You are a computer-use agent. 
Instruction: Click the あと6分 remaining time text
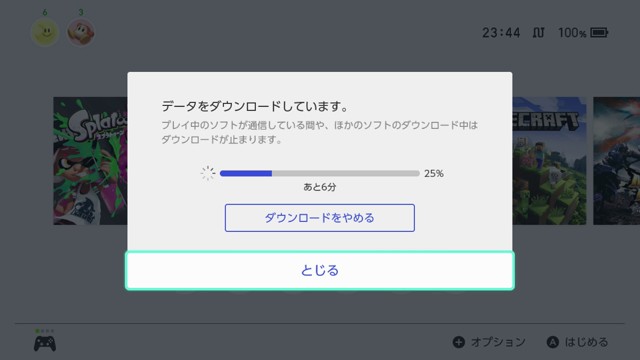pyautogui.click(x=320, y=187)
